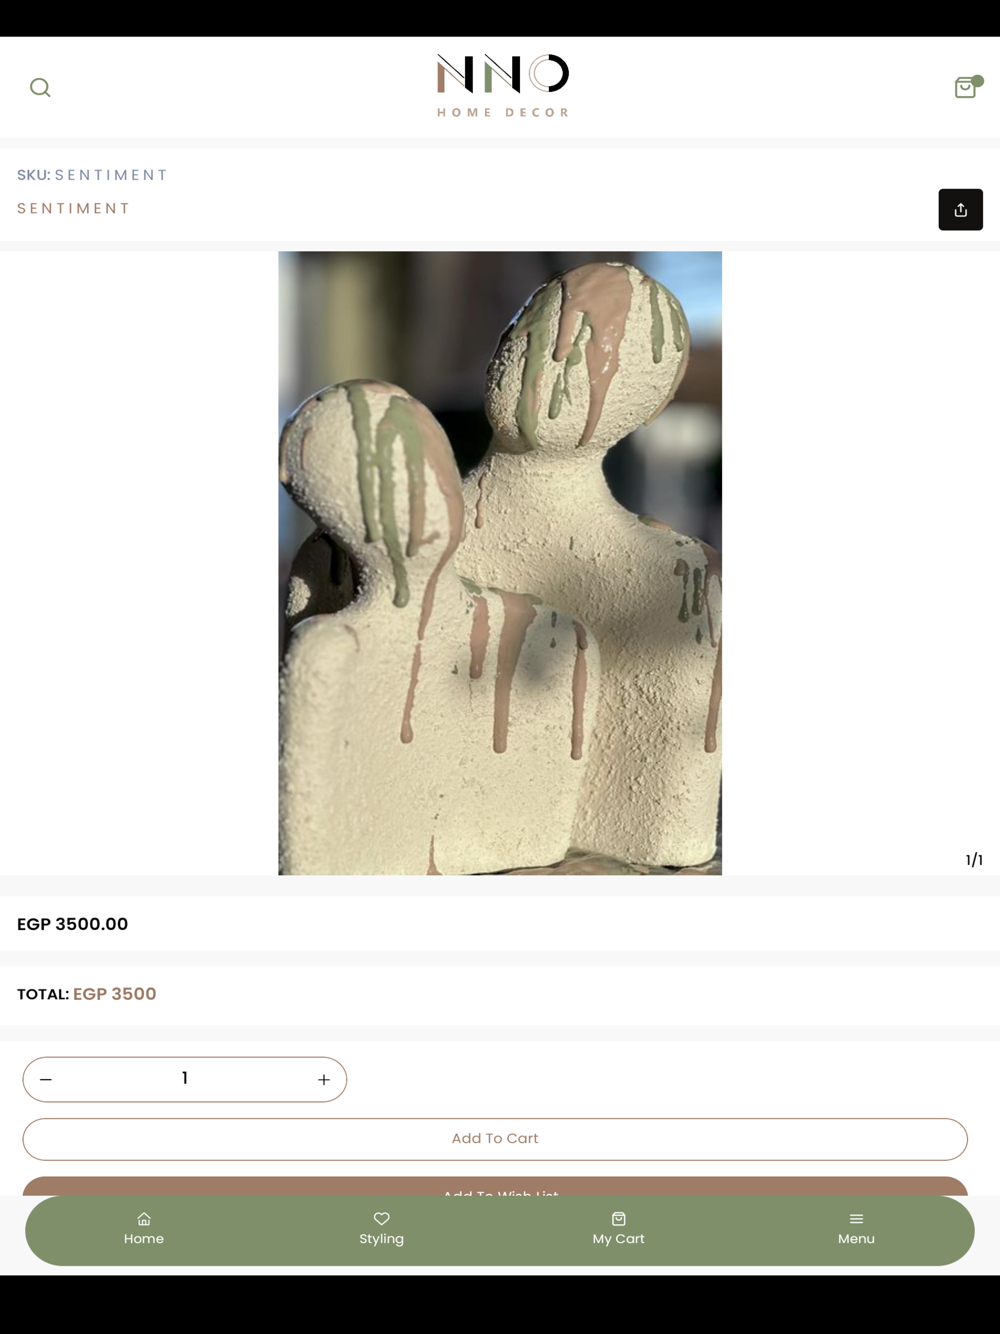
Task: Open Styling from the bottom navigation
Action: click(x=381, y=1229)
